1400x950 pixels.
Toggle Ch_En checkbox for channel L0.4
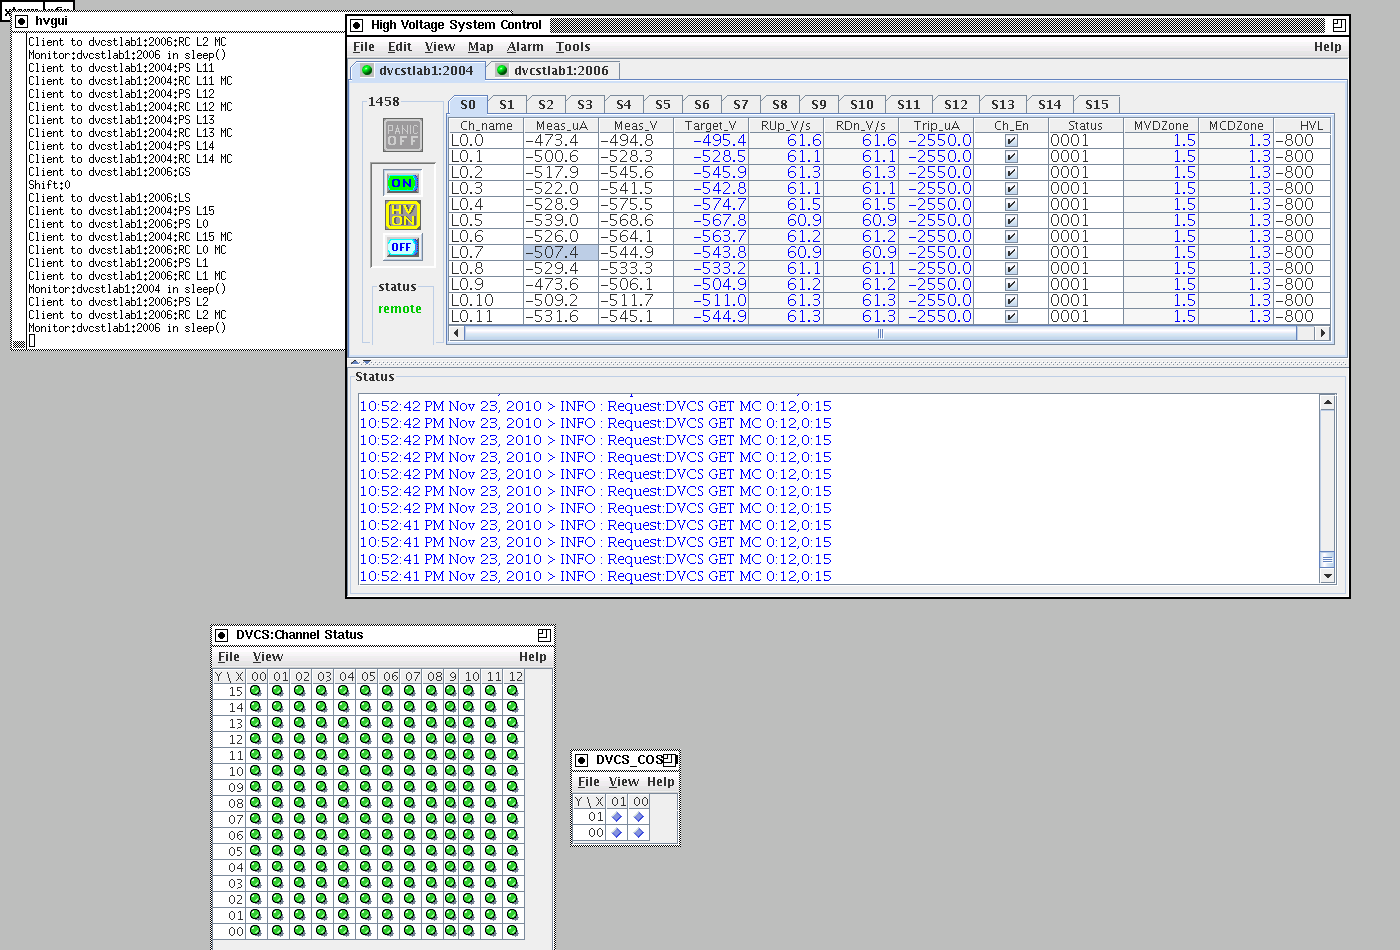[1011, 205]
